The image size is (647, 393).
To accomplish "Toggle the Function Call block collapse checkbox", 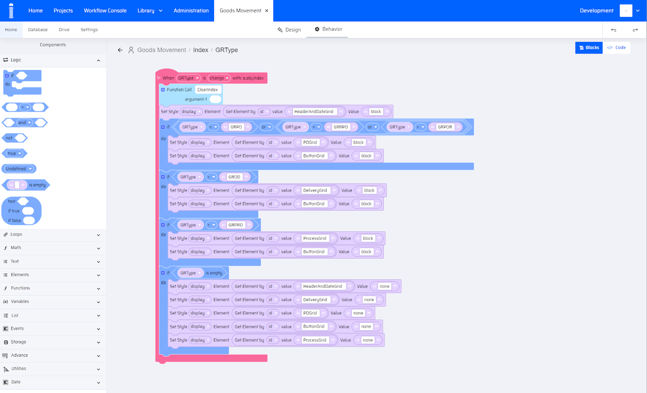I will point(163,90).
